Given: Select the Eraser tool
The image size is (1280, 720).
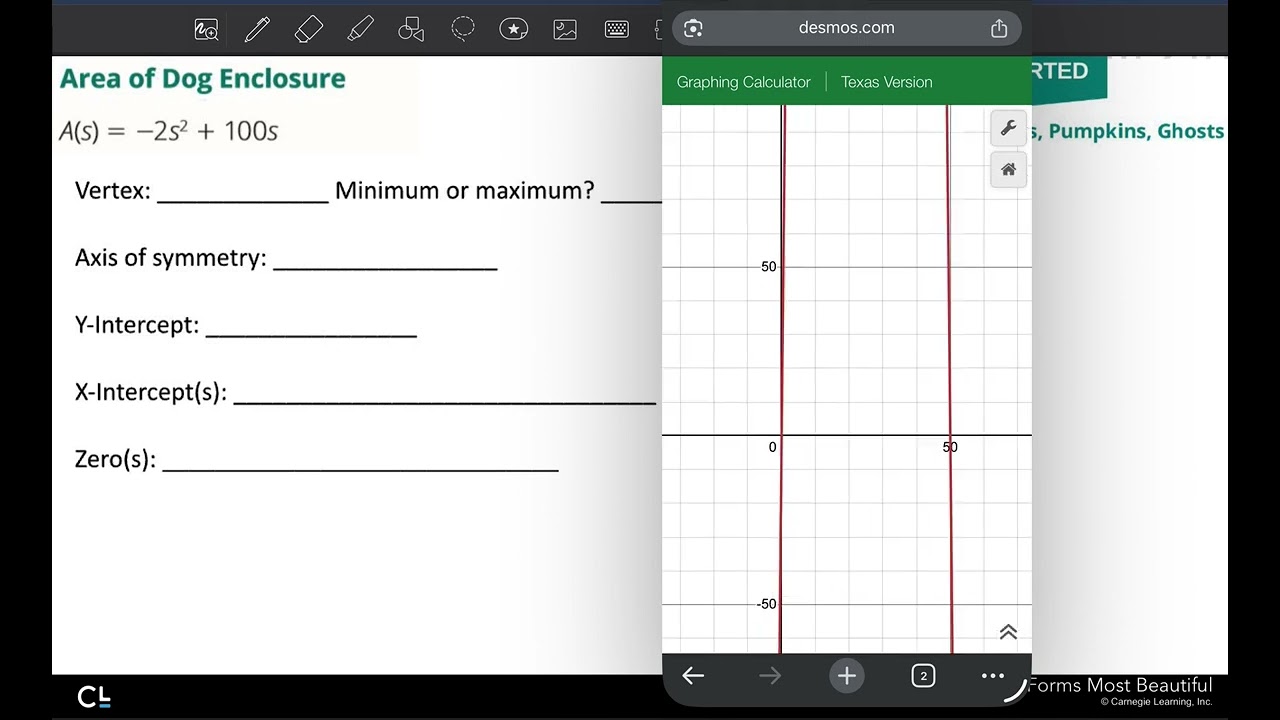Looking at the screenshot, I should click(x=309, y=29).
